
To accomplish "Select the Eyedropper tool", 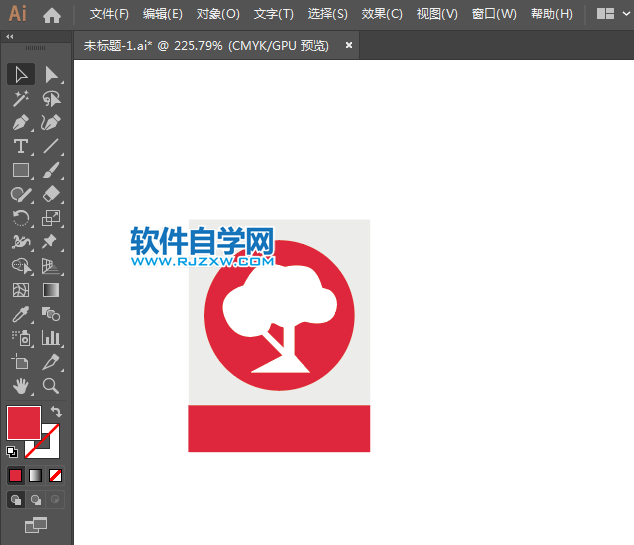I will (x=21, y=314).
